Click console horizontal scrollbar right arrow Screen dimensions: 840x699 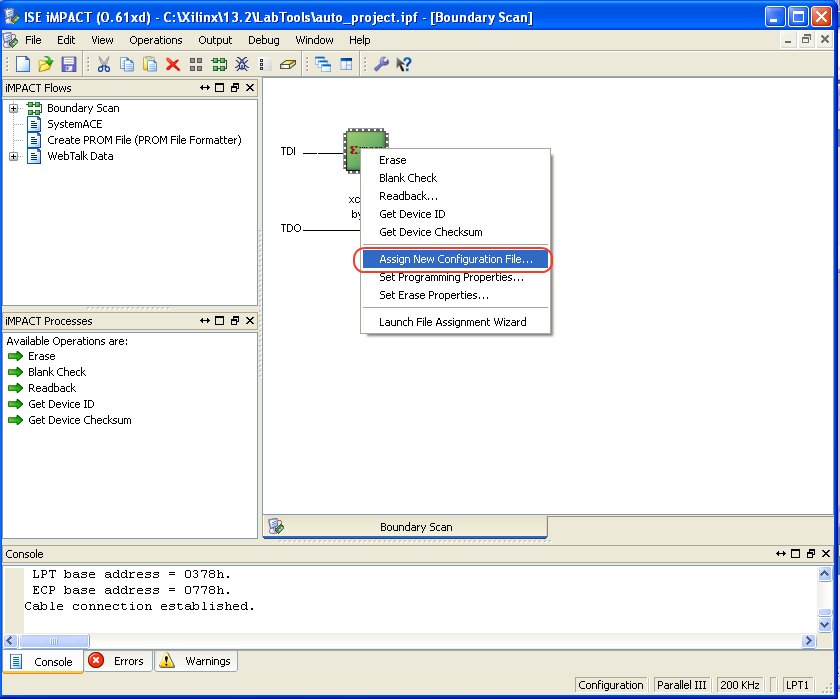pos(808,641)
